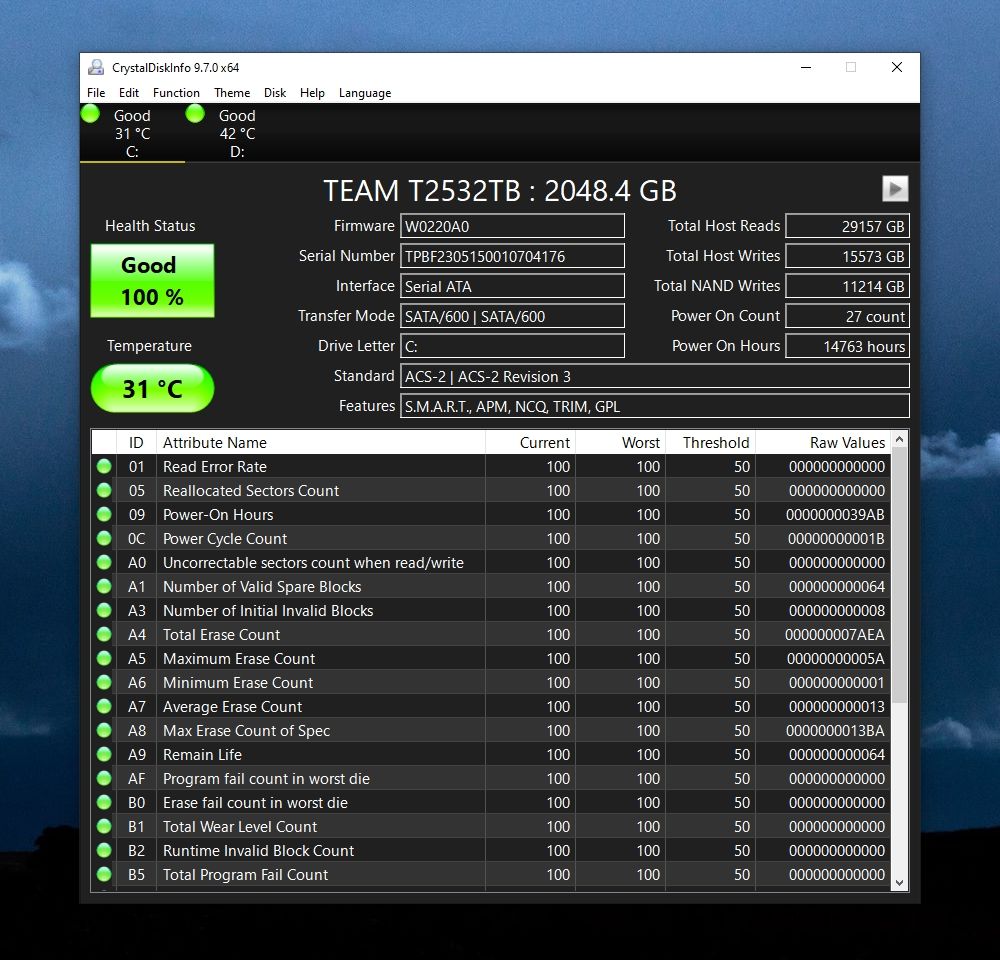Image resolution: width=1000 pixels, height=960 pixels.
Task: Open the Function menu
Action: 176,93
